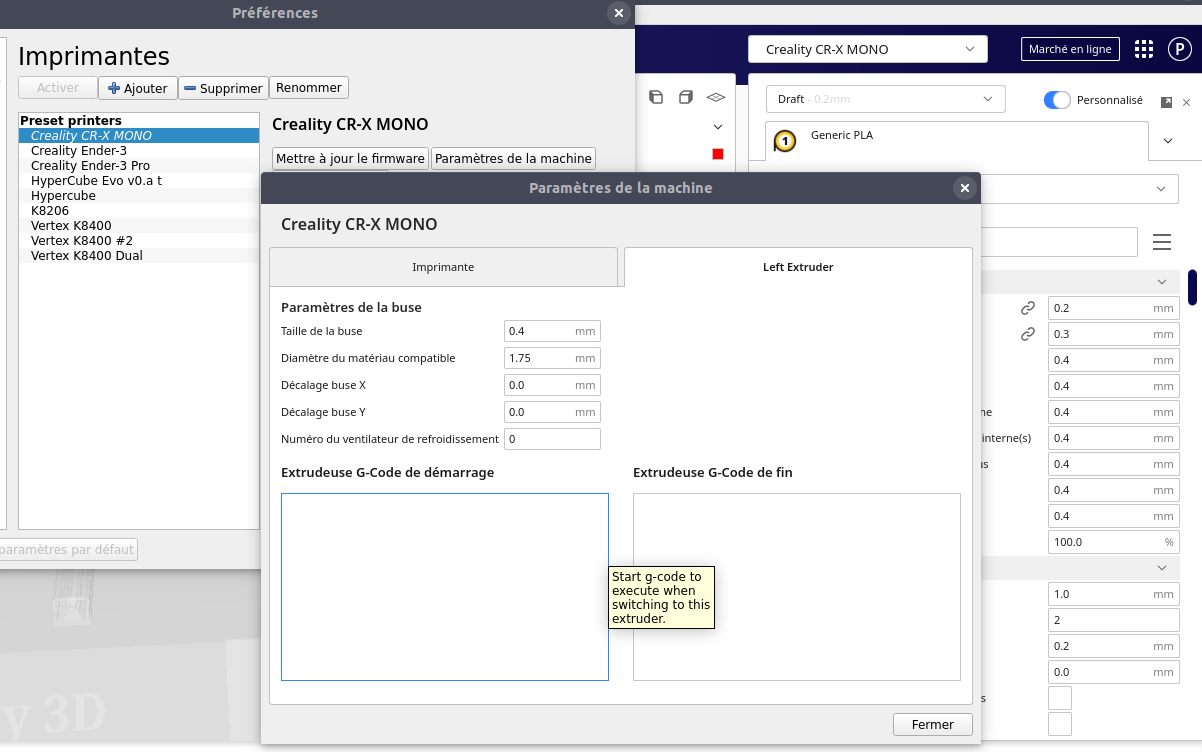
Task: Switch to the Left Extruder tab
Action: (x=798, y=267)
